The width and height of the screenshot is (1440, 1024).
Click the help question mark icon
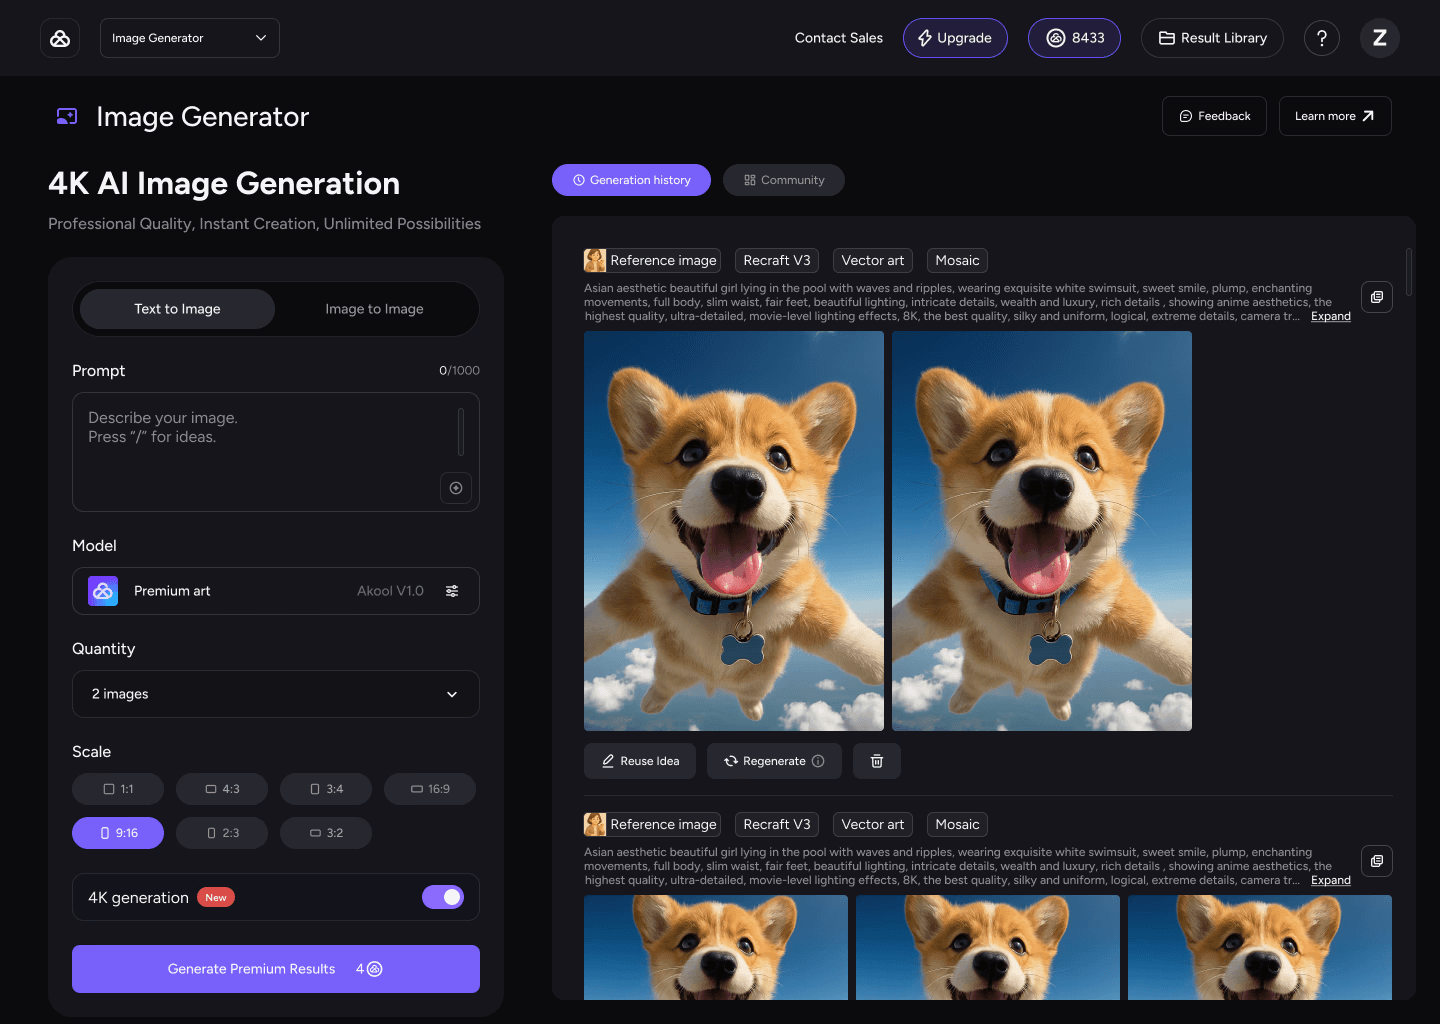1322,38
